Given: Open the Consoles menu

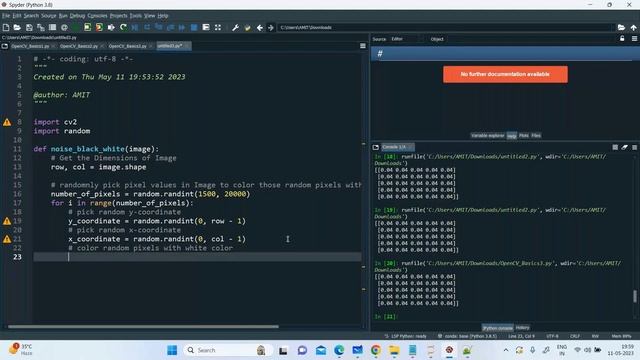Looking at the screenshot, I should tap(97, 16).
